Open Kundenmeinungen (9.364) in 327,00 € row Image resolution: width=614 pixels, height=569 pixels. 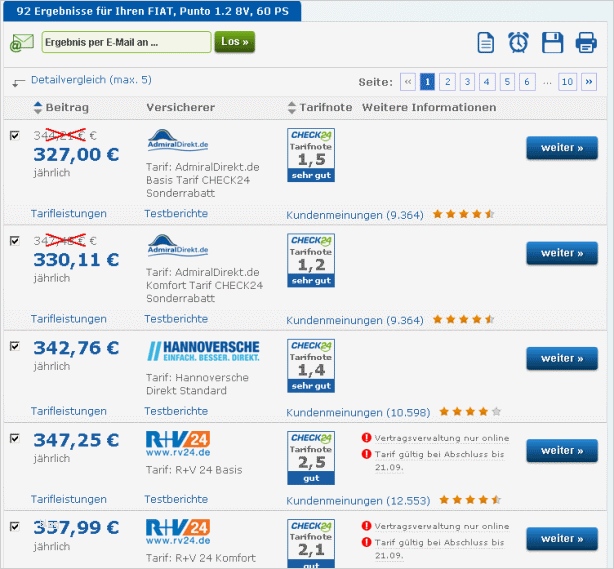tap(355, 215)
